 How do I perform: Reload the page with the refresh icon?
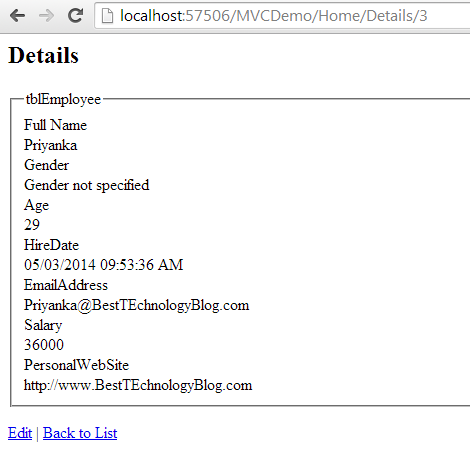[x=75, y=15]
